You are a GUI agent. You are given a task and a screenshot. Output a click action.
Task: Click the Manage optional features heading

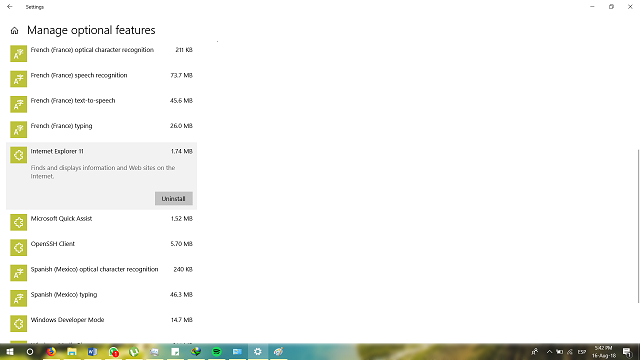(x=91, y=30)
